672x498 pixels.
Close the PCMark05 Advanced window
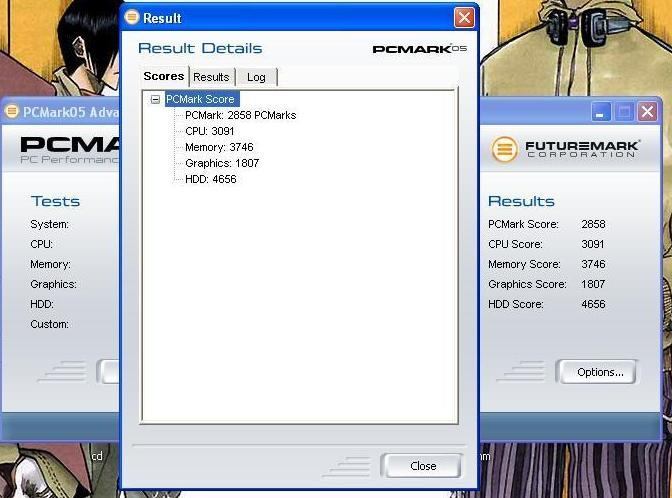pos(647,112)
